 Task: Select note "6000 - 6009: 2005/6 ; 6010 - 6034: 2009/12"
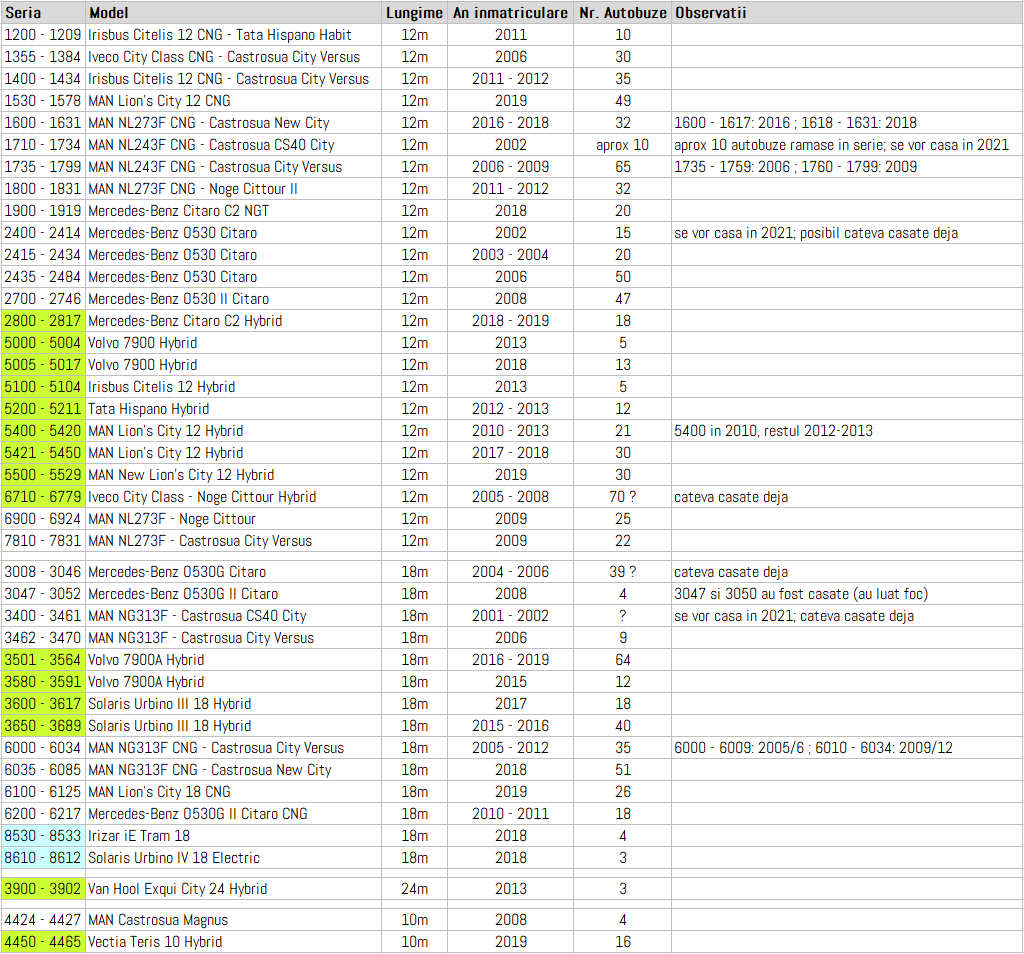click(x=814, y=748)
